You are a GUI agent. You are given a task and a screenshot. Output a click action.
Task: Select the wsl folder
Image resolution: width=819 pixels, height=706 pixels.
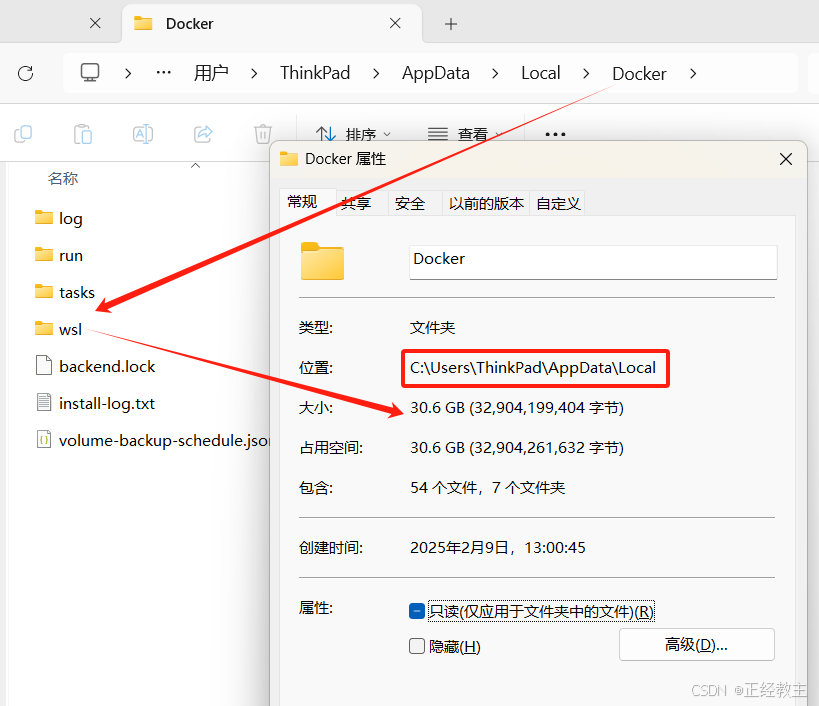[58, 330]
